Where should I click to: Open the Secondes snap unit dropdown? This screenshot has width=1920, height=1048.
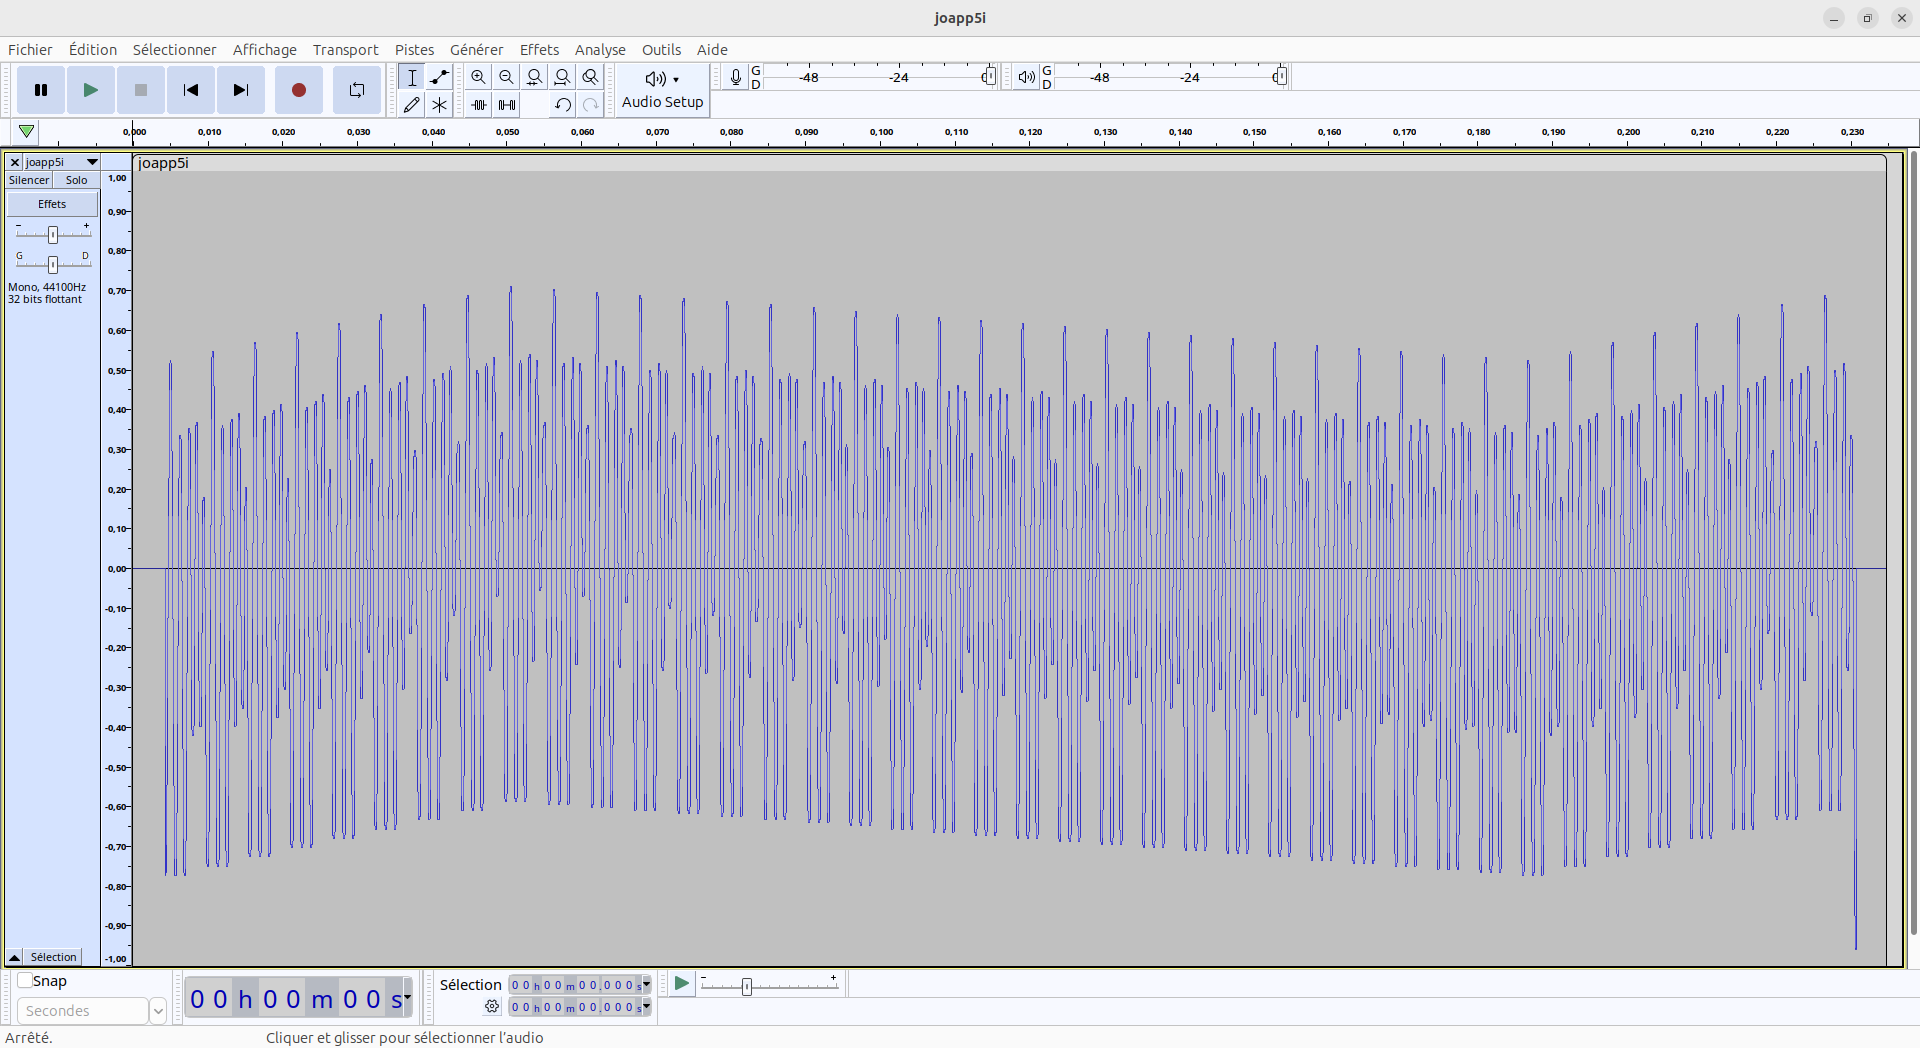click(x=157, y=1011)
